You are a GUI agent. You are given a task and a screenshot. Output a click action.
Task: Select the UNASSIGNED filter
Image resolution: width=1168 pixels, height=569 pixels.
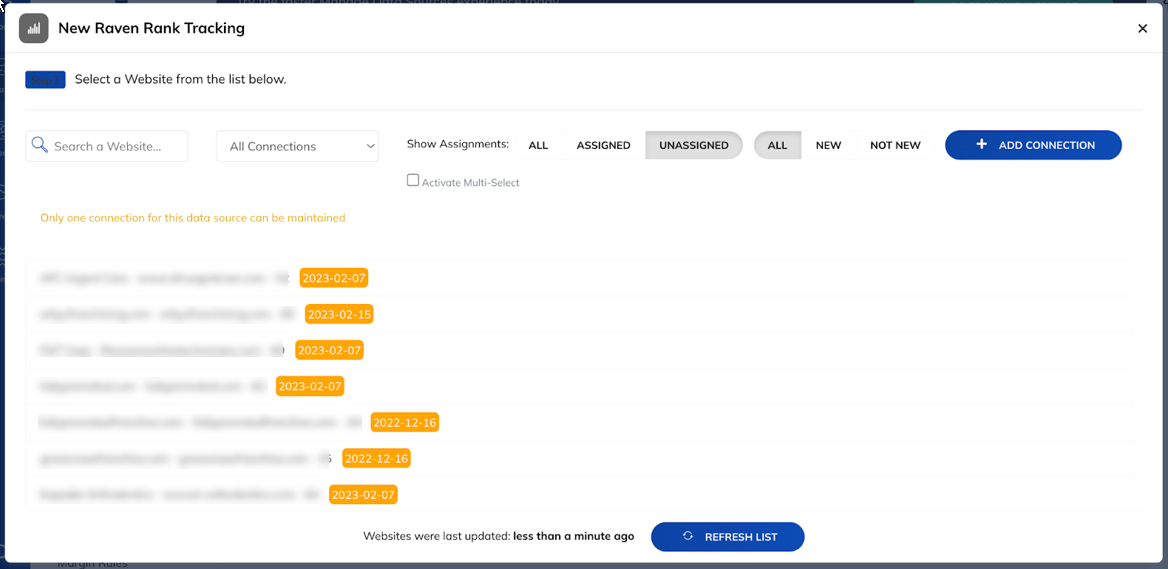tap(694, 145)
